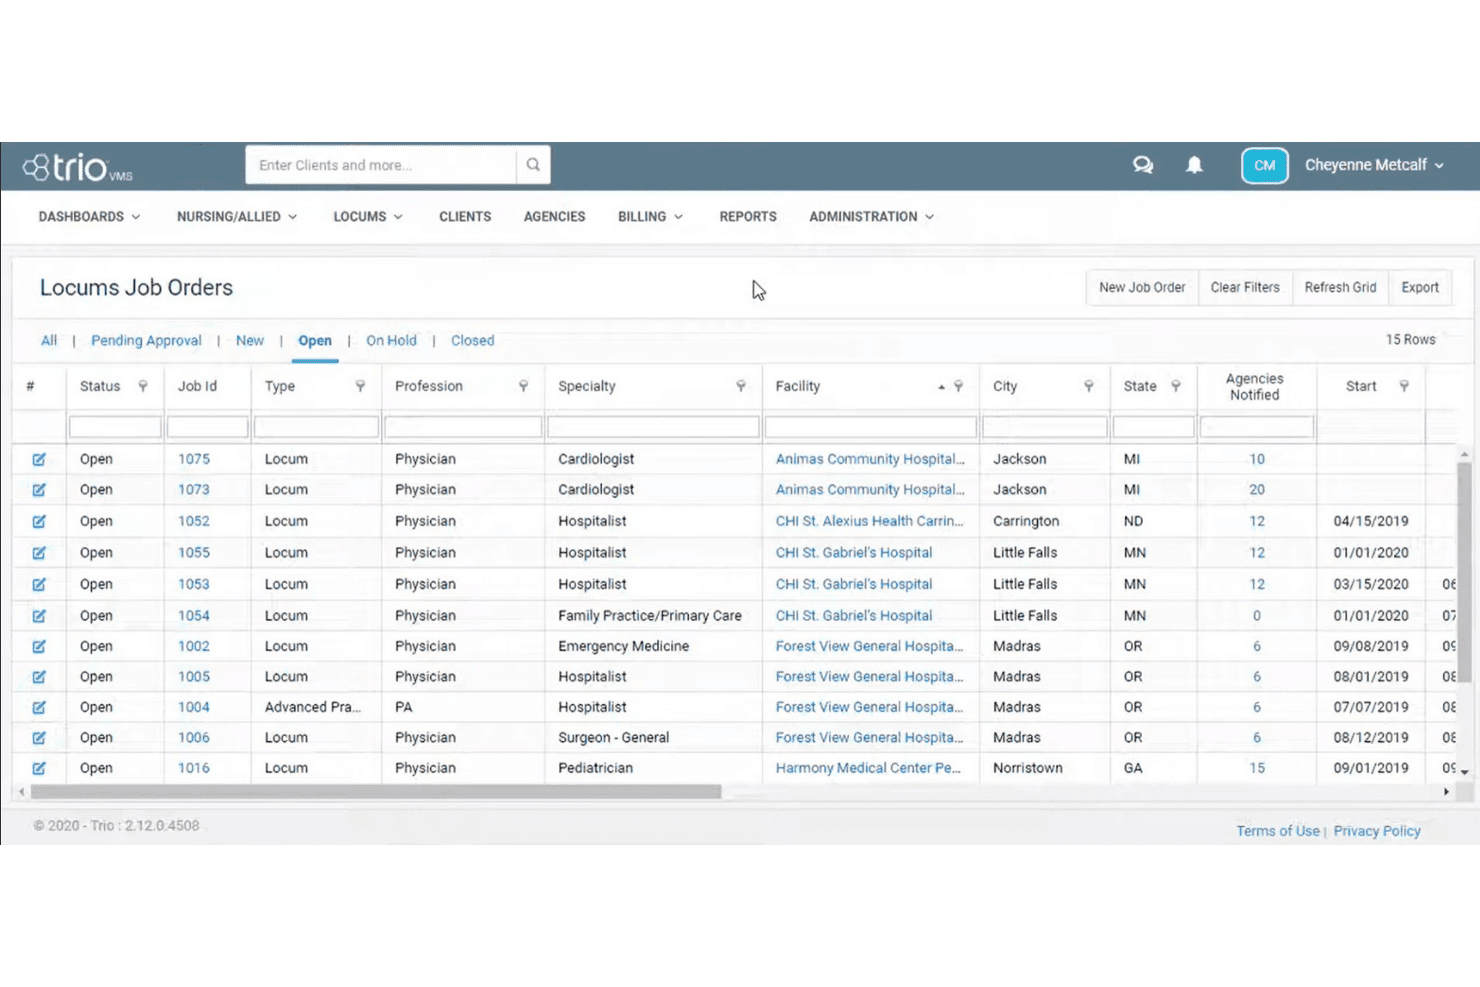Click the vertical grid scrollbar
Viewport: 1480px width, 987px height.
pos(1464,572)
